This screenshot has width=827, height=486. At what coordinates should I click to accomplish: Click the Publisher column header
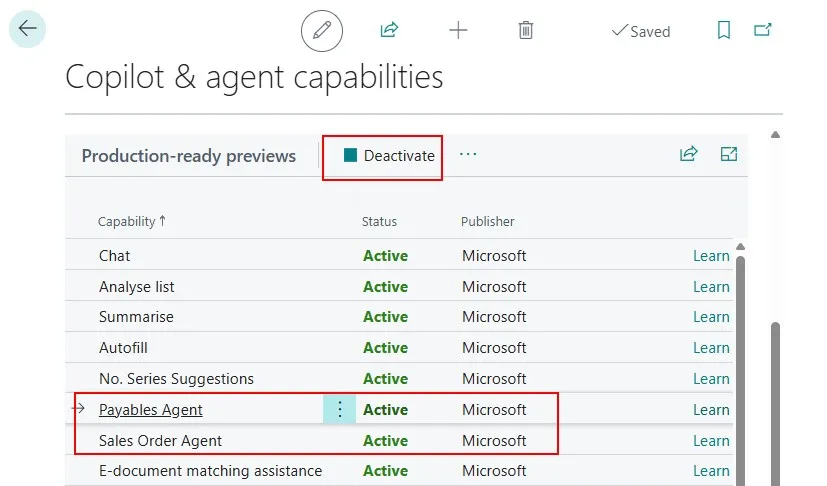[487, 222]
